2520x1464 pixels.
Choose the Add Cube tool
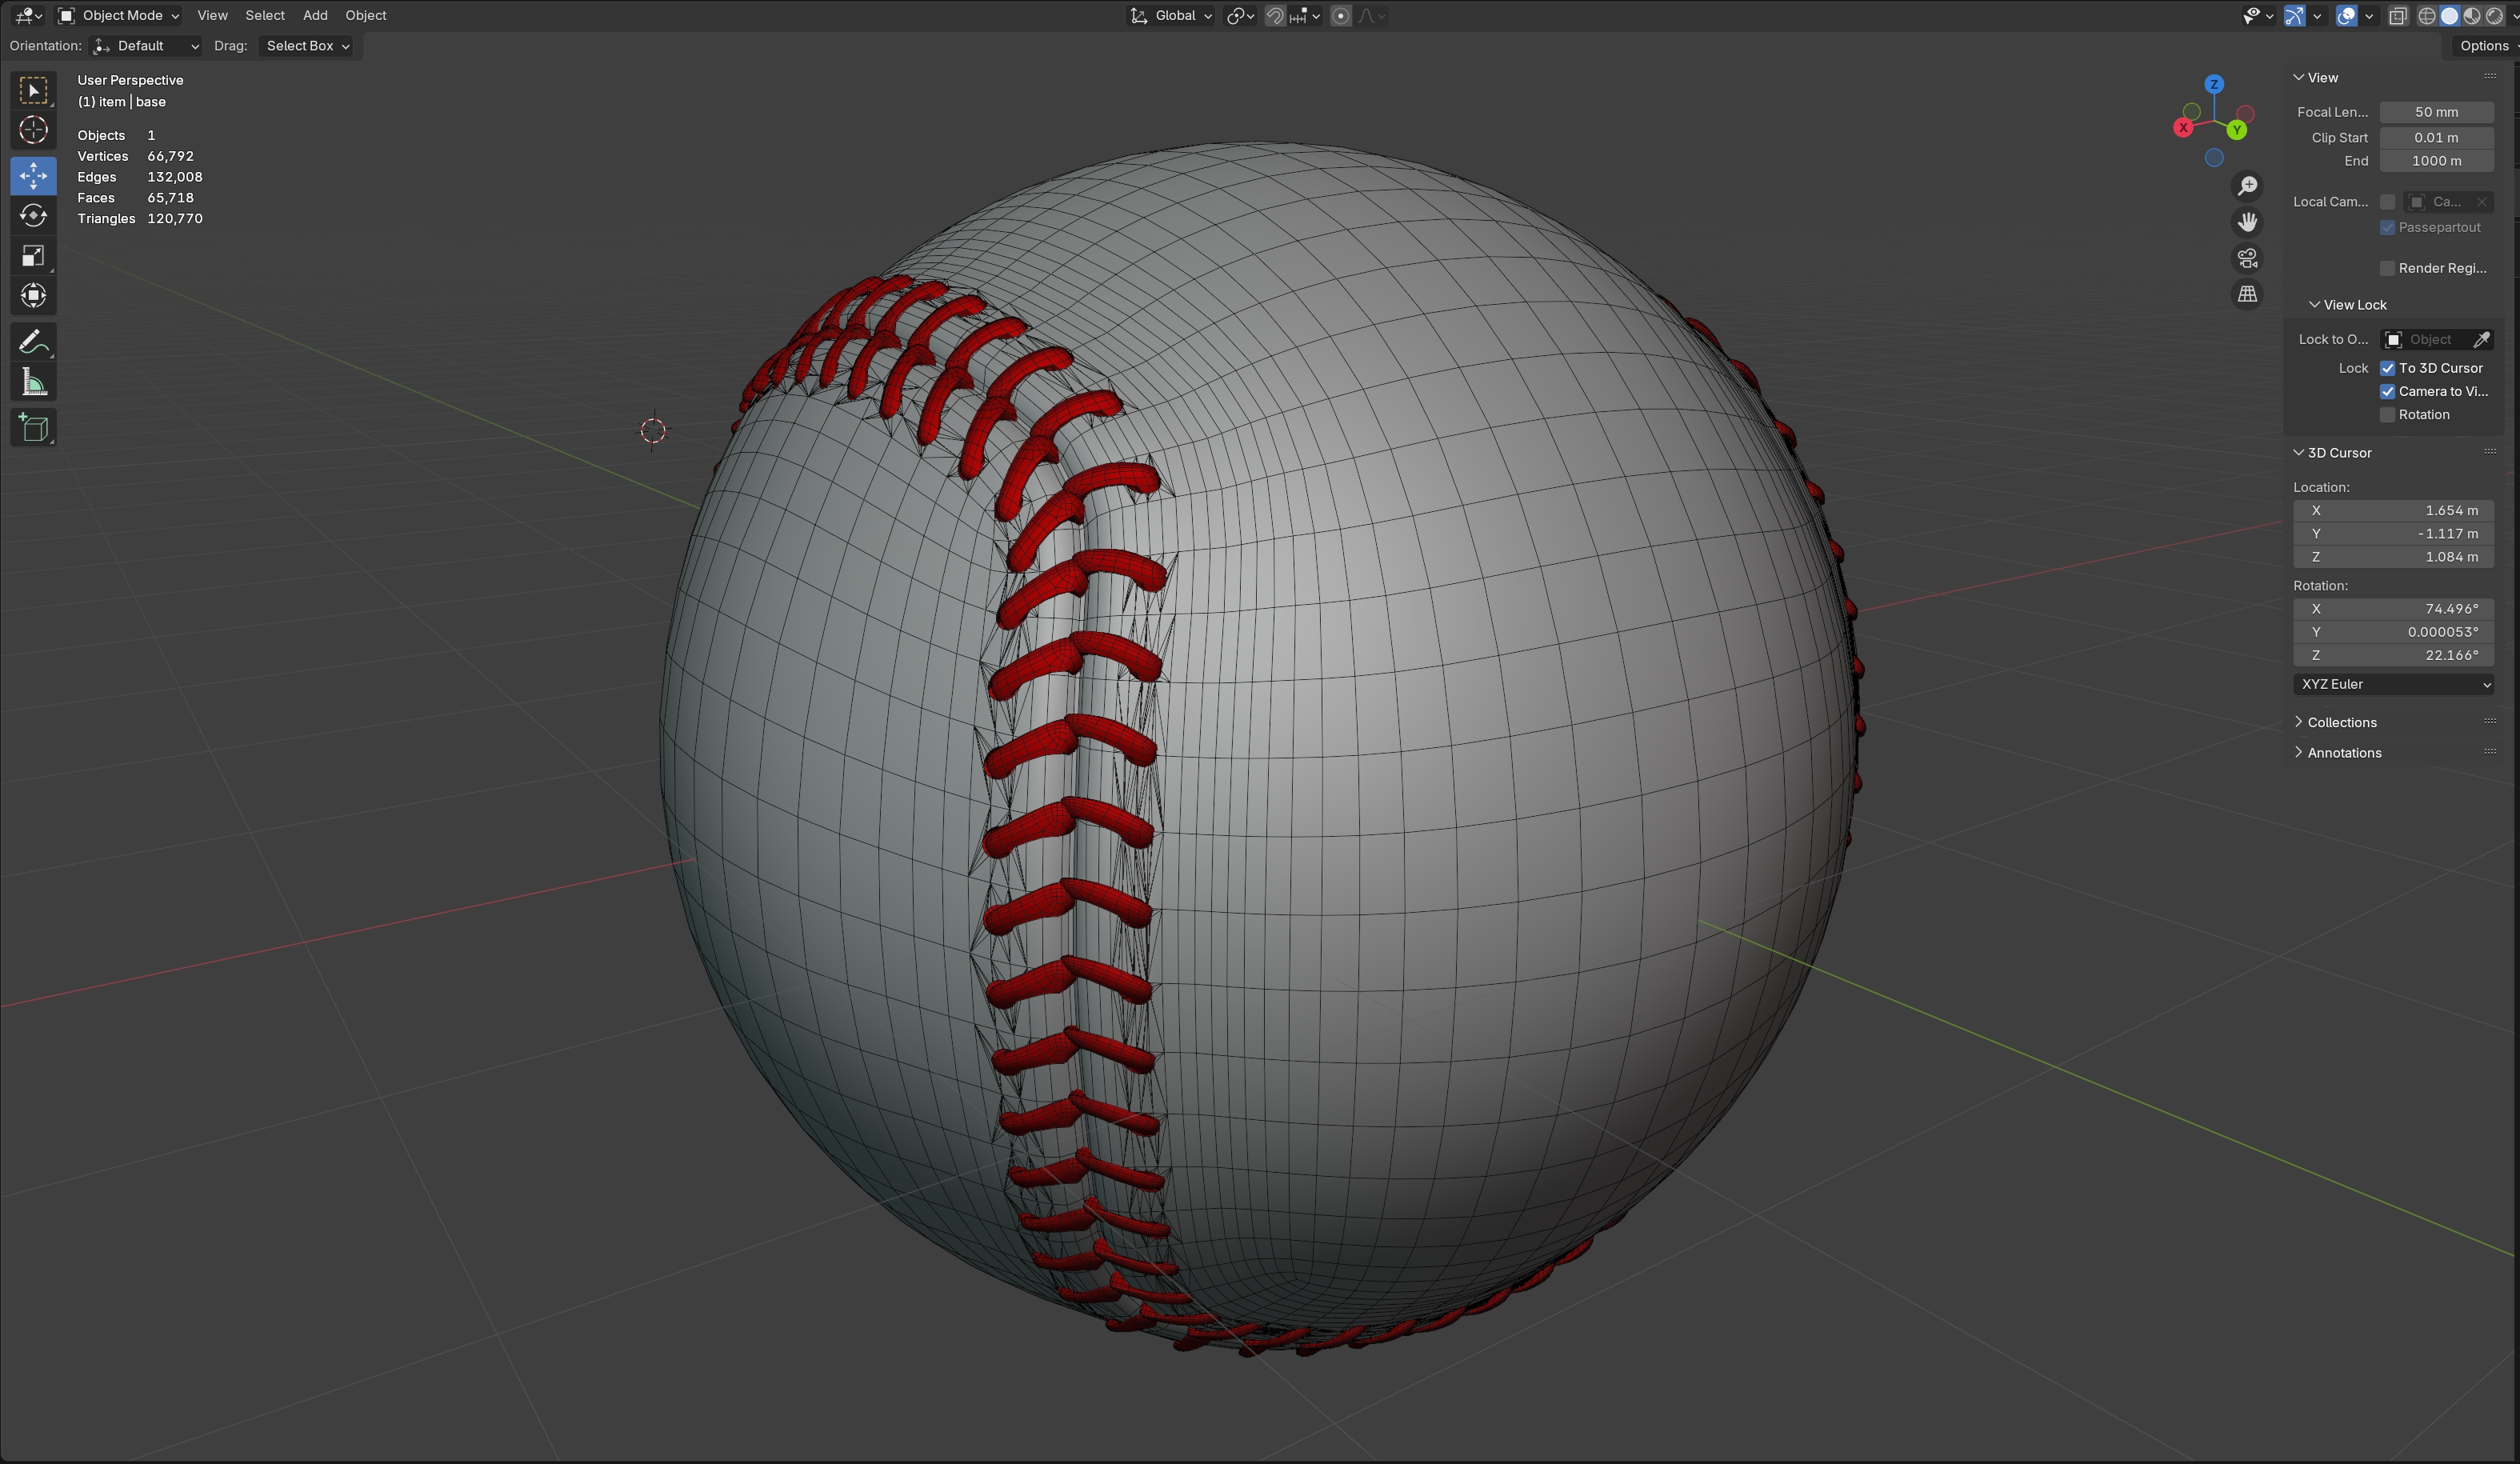tap(33, 428)
